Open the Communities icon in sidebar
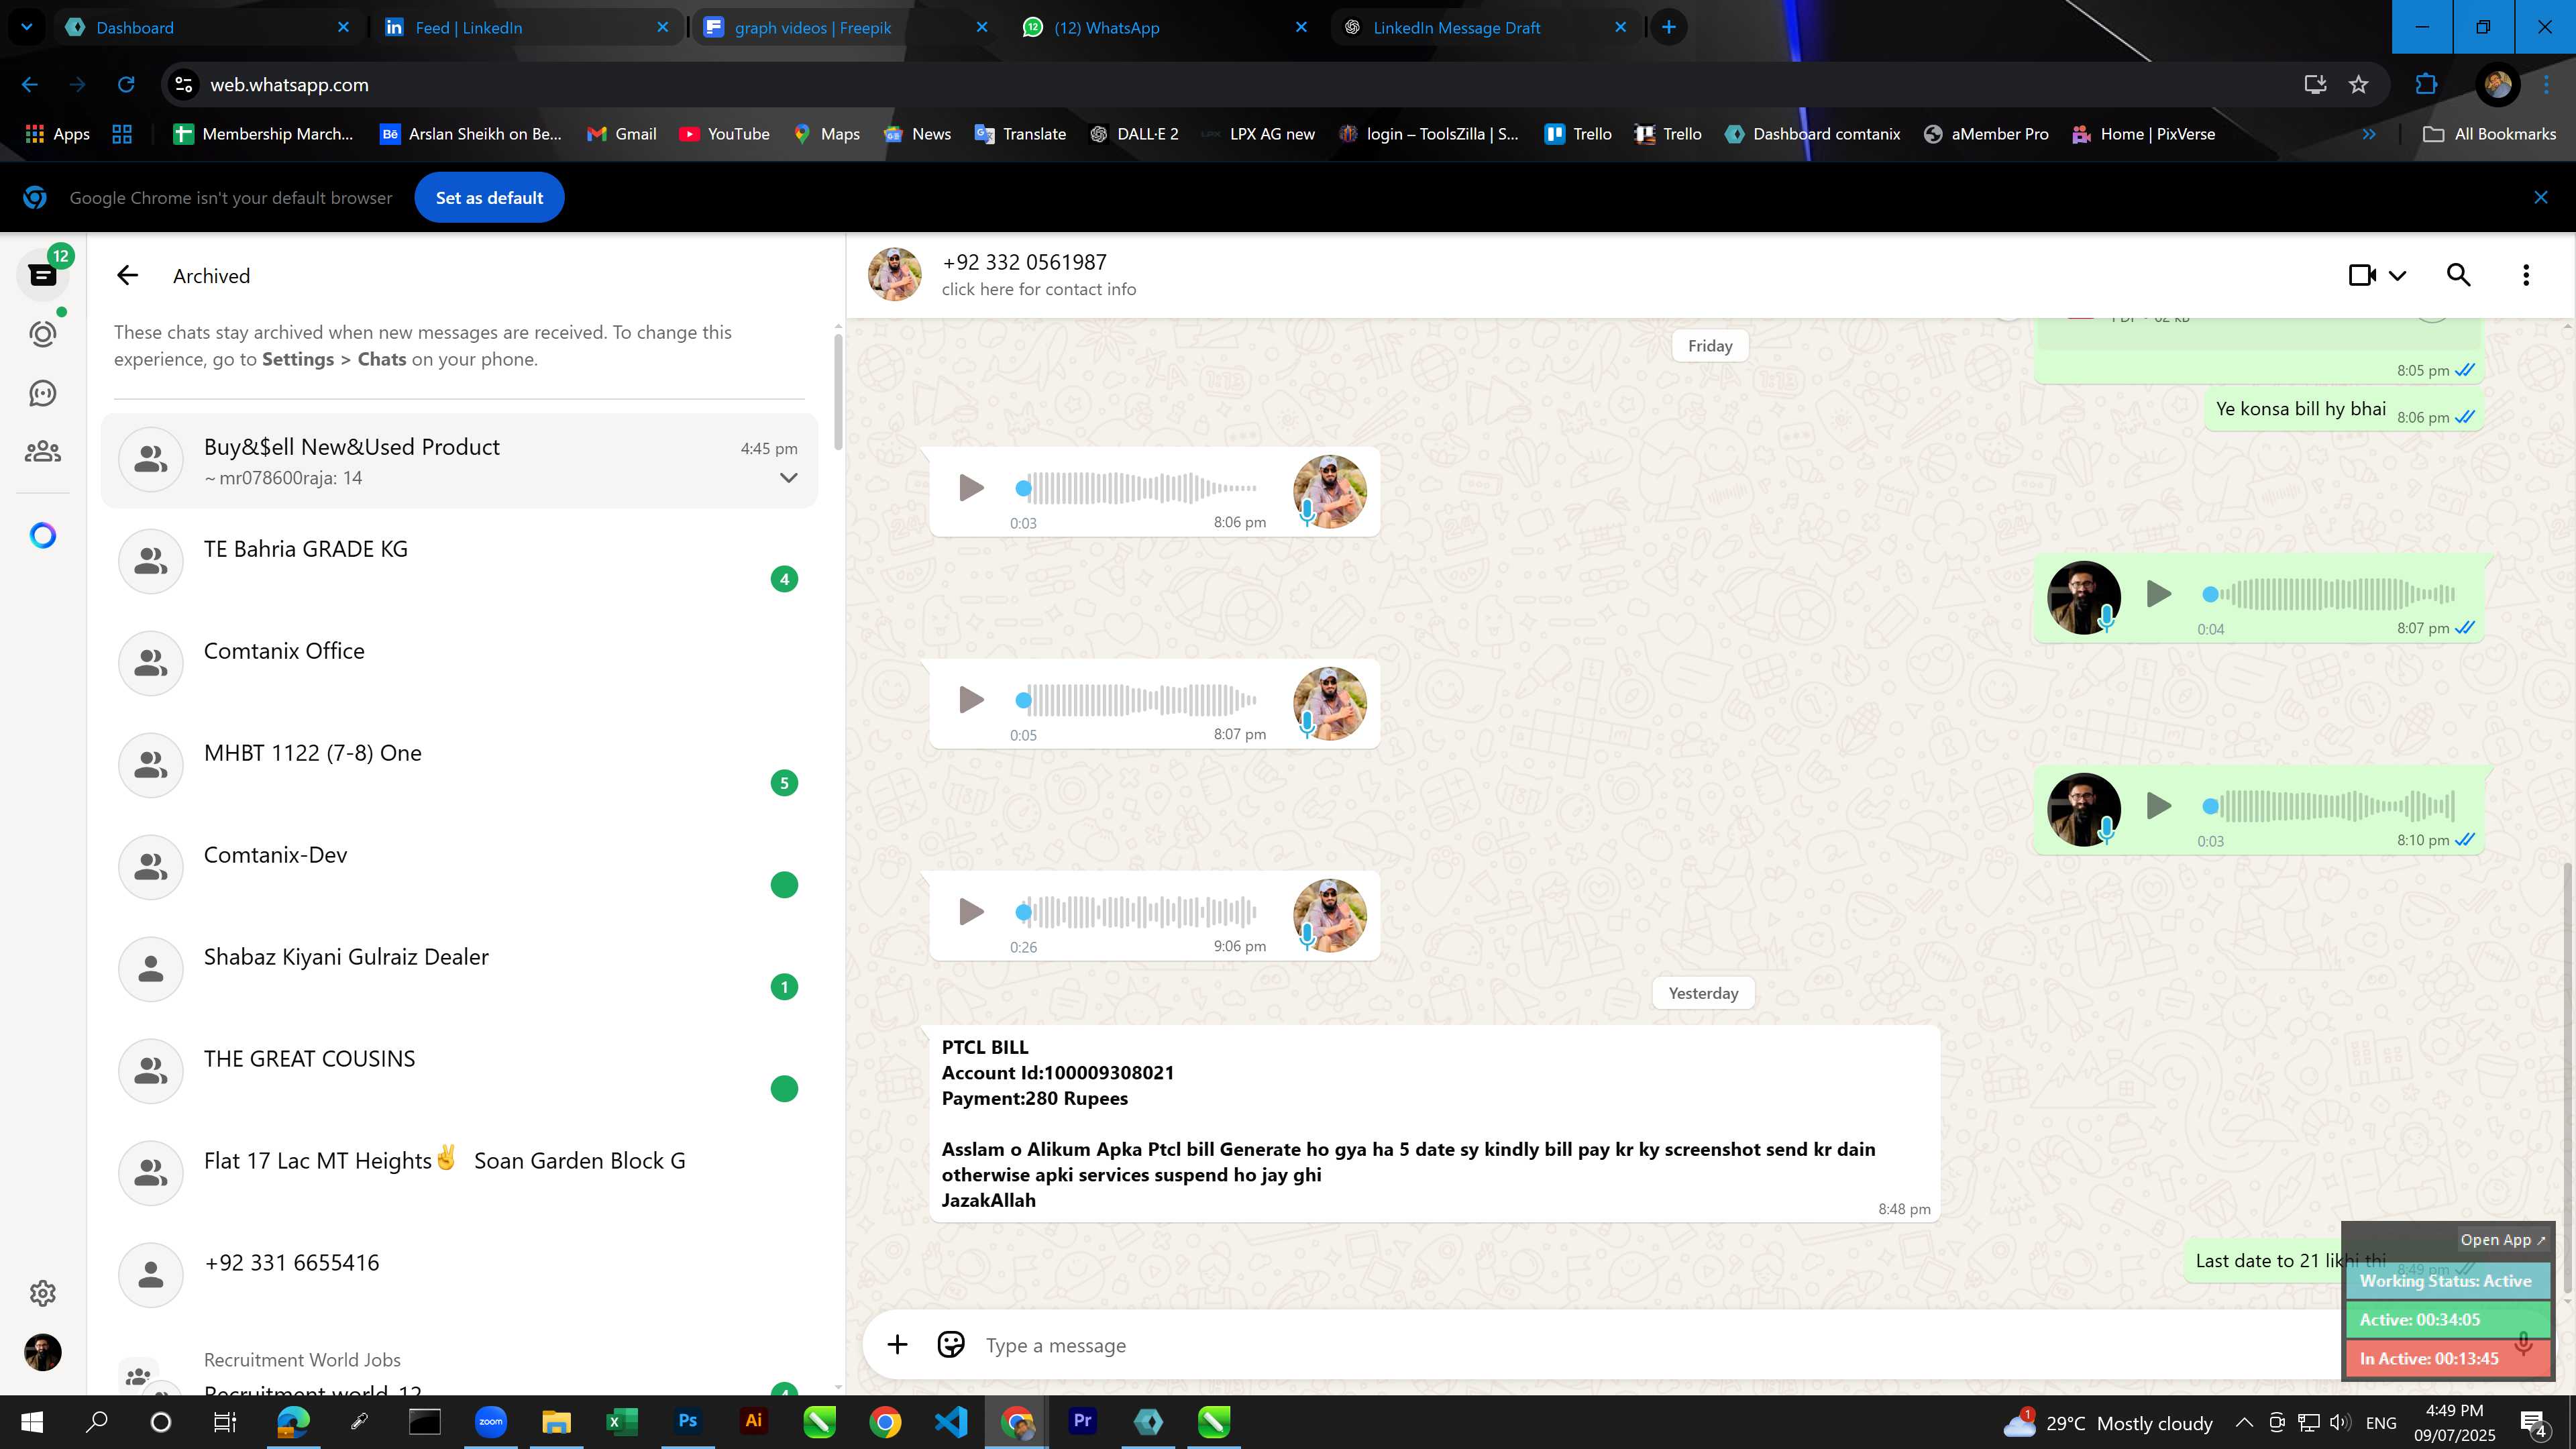Viewport: 2576px width, 1449px height. (42, 452)
